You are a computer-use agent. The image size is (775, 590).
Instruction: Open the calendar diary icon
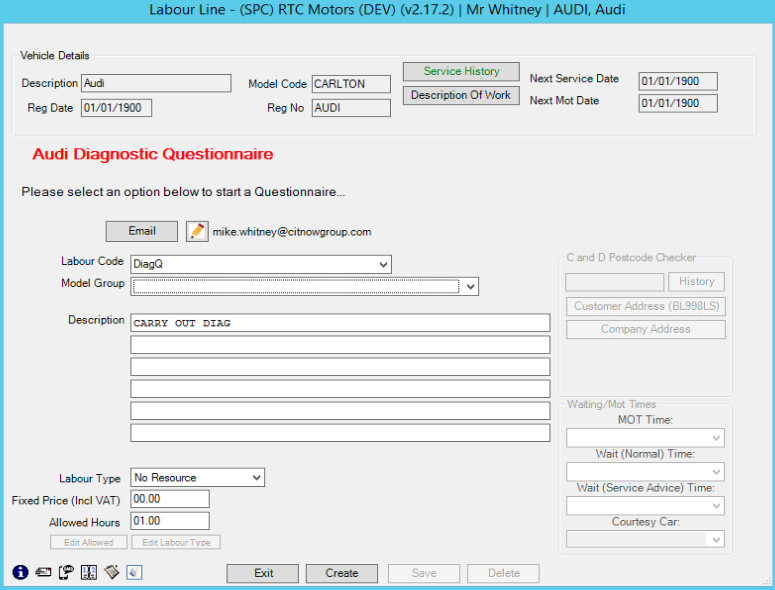click(89, 572)
